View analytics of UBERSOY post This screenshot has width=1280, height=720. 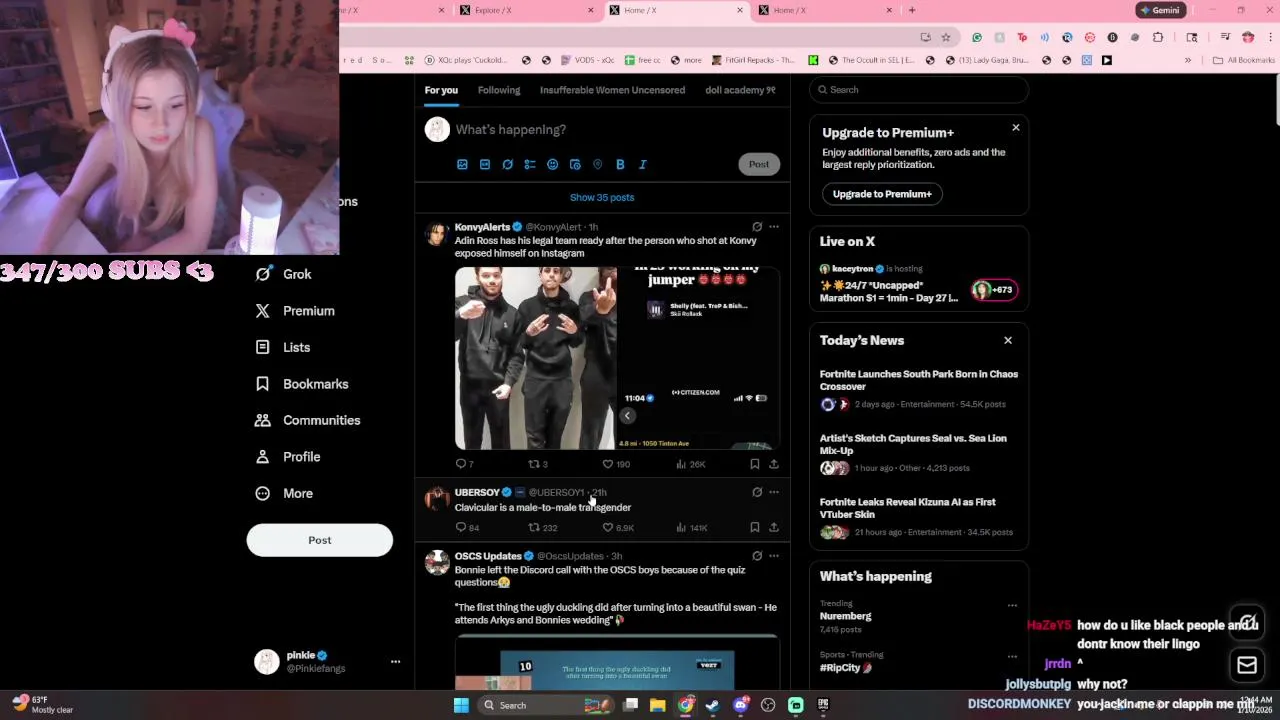pyautogui.click(x=692, y=527)
